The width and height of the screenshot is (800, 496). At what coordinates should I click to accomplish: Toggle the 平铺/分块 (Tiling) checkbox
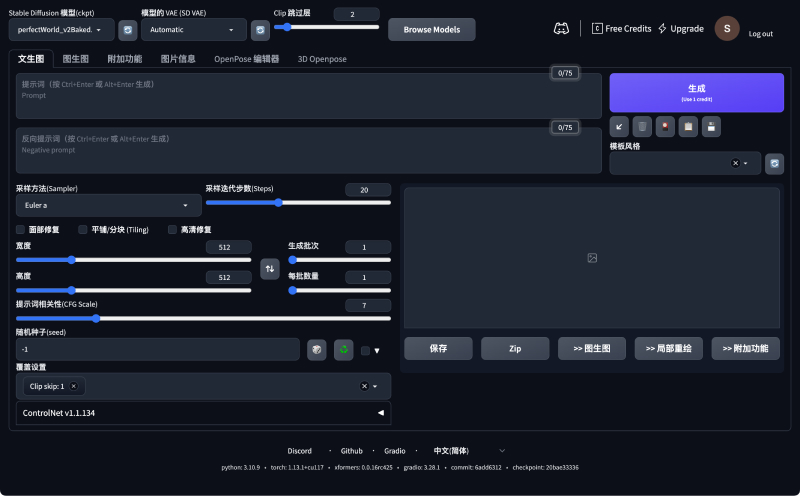tap(83, 229)
